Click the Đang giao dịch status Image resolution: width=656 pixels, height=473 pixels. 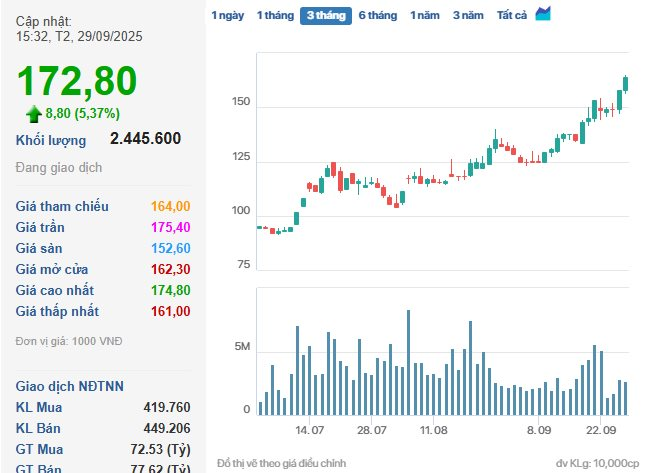pos(59,168)
